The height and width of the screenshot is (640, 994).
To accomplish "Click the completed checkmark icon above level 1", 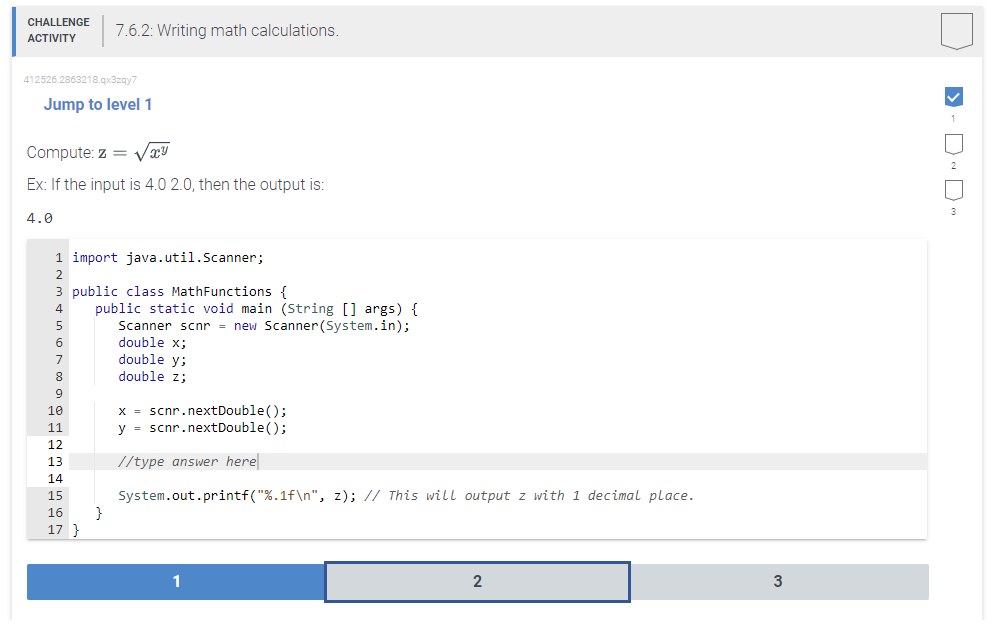I will click(x=953, y=97).
